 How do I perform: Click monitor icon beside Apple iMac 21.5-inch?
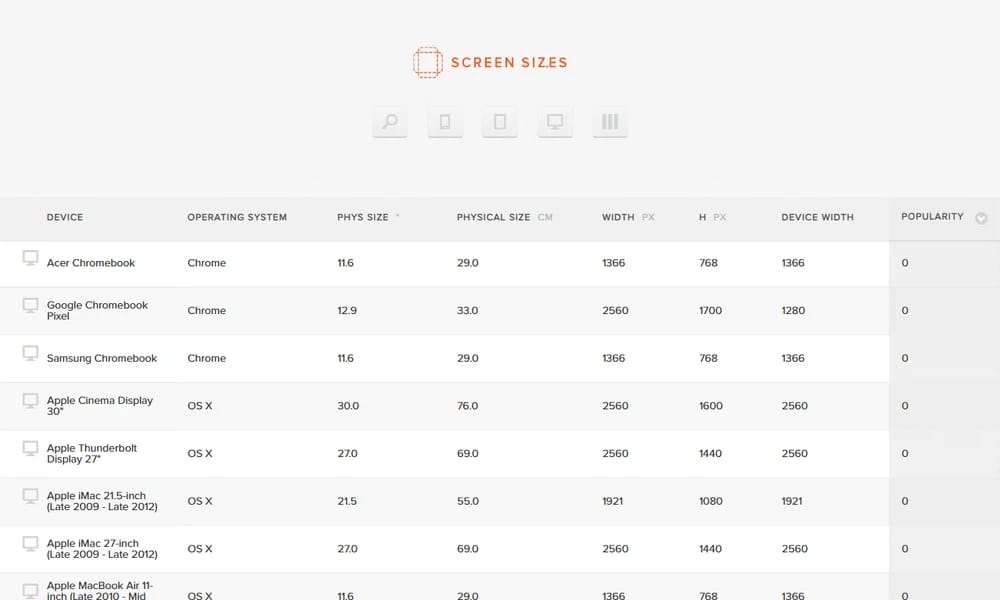[30, 496]
